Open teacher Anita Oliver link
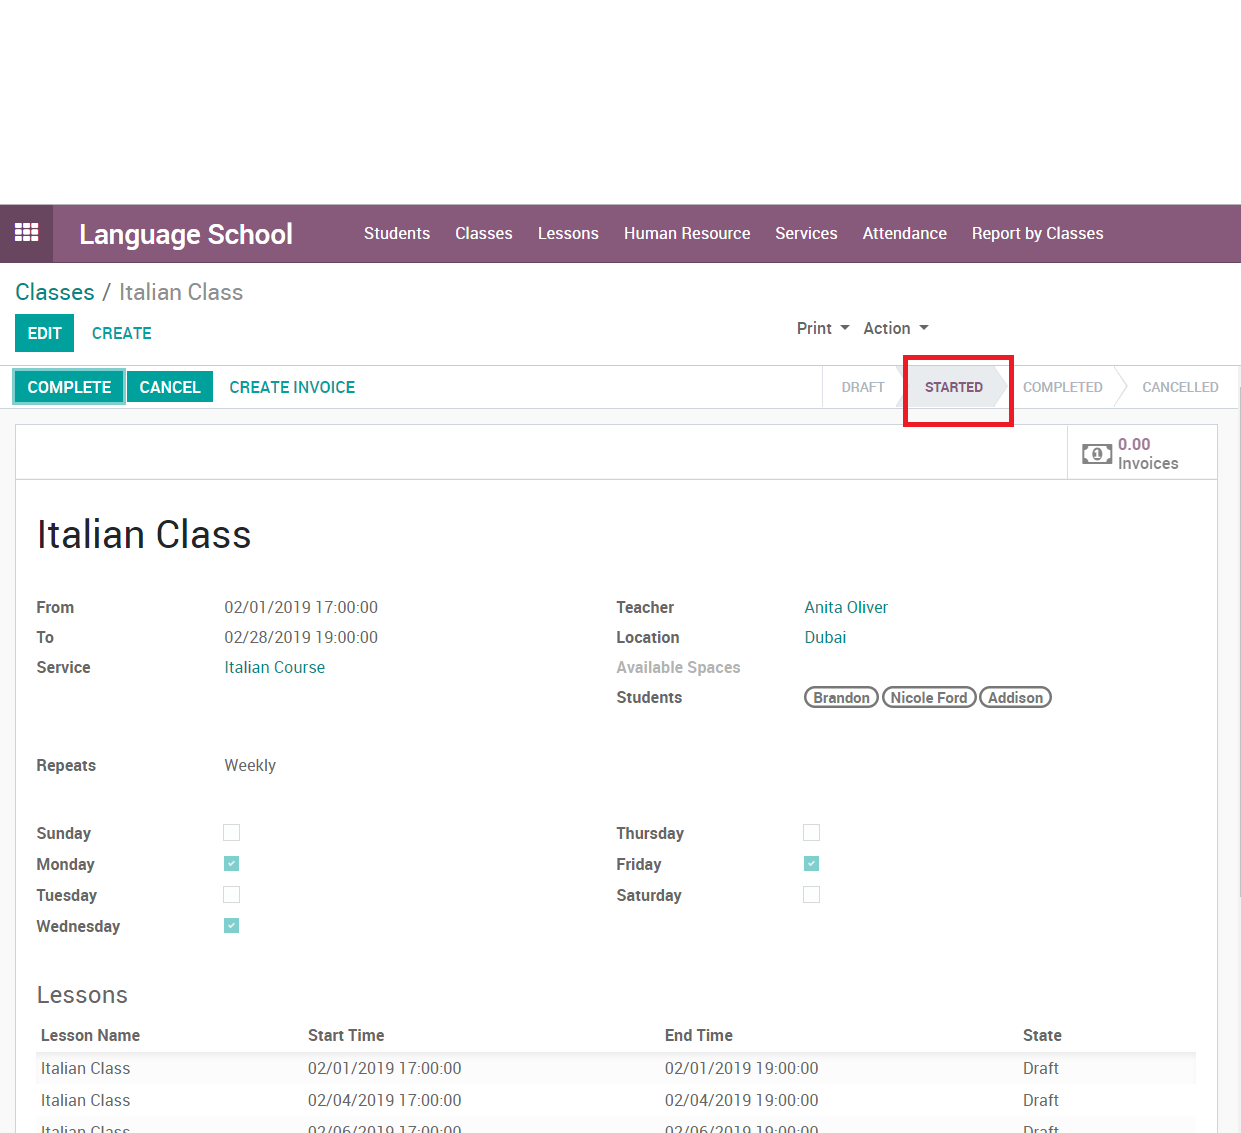 point(845,607)
